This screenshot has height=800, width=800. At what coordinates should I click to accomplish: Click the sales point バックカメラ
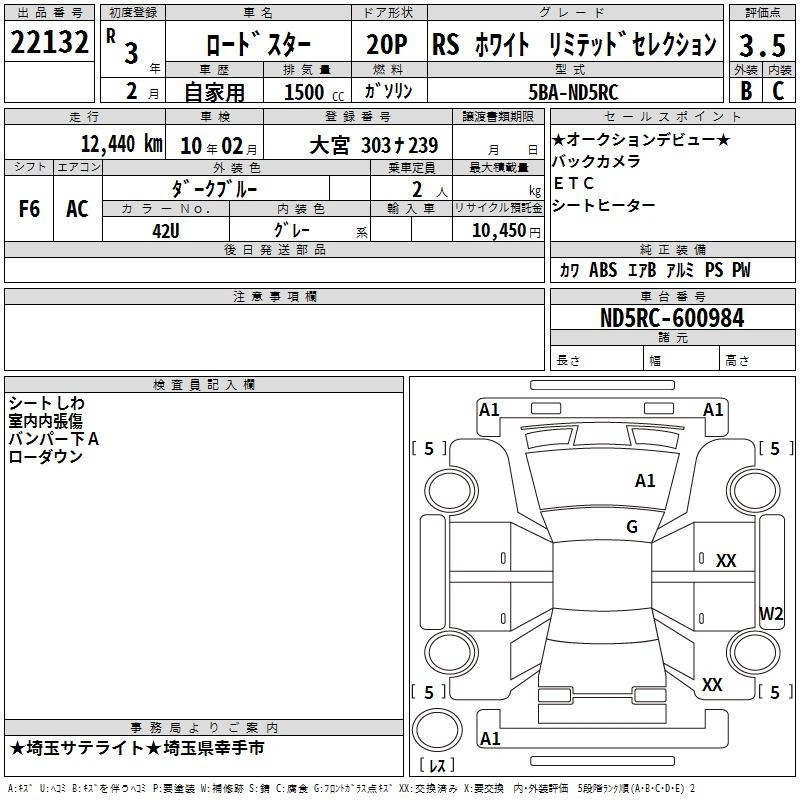(596, 161)
